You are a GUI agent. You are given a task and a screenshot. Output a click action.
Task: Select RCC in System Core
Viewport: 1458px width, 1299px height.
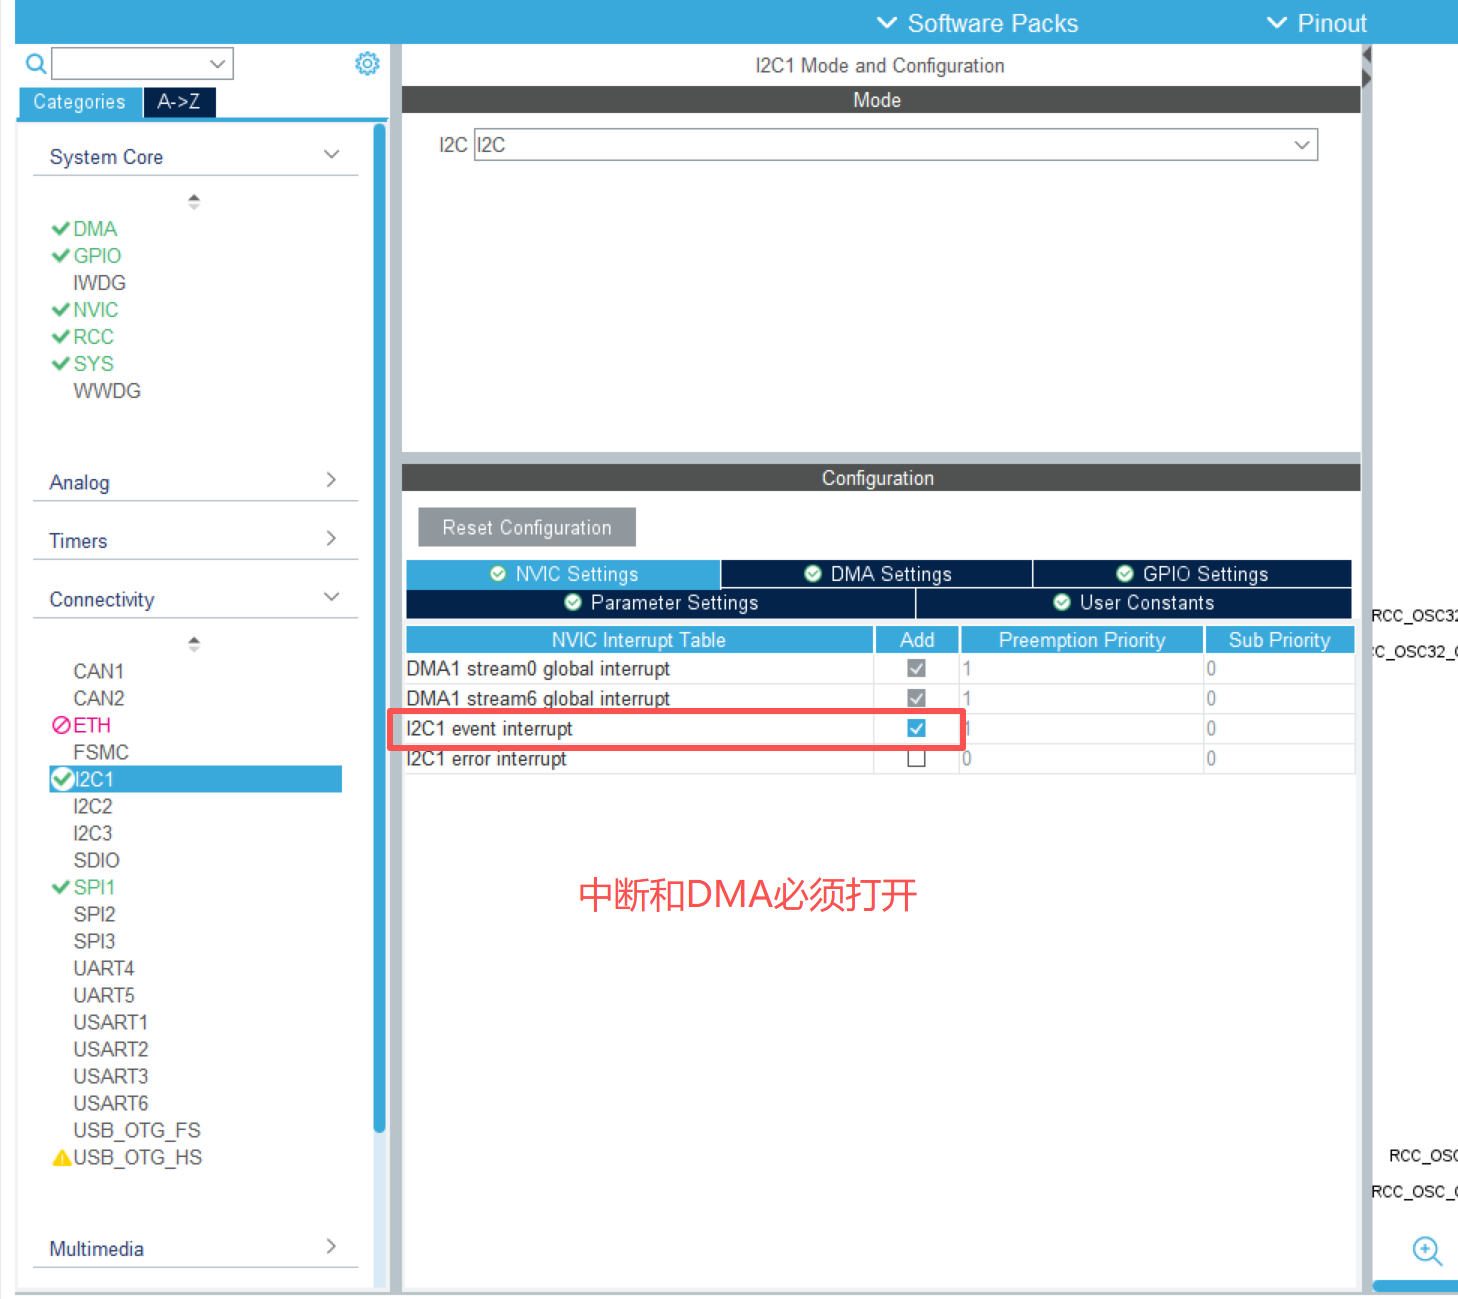pyautogui.click(x=93, y=337)
